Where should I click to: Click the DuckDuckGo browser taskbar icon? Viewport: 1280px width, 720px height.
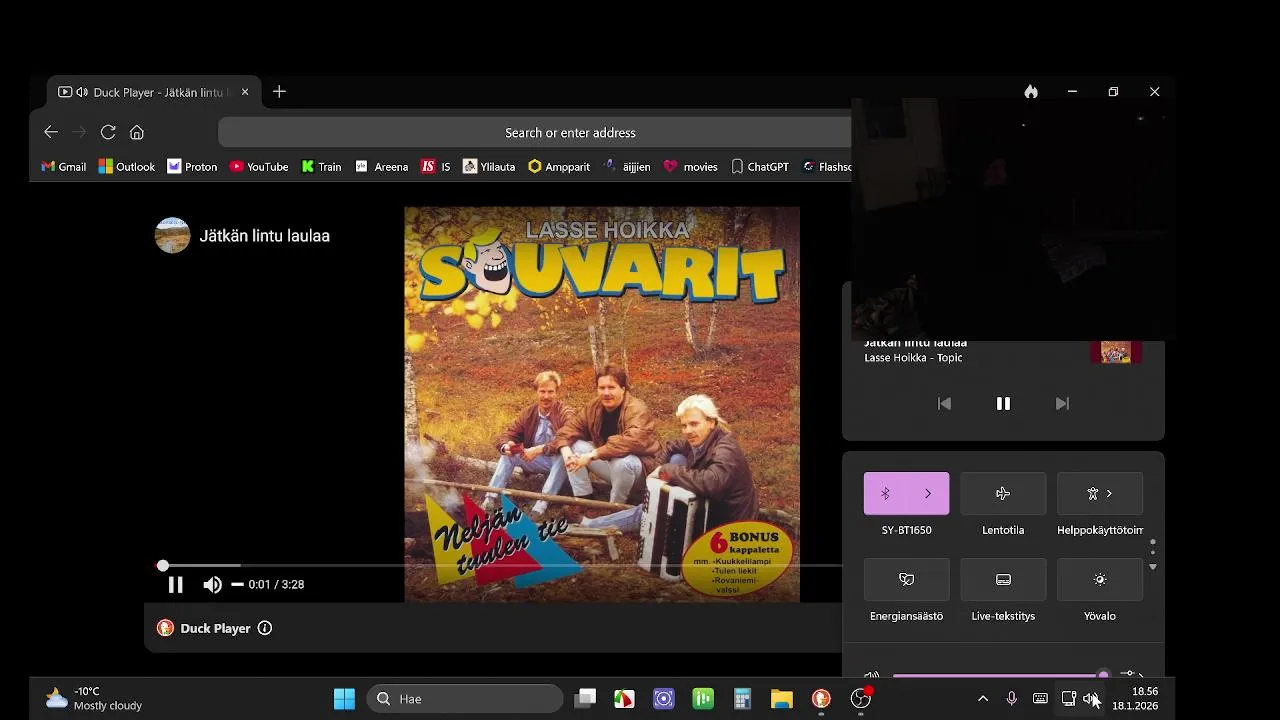821,699
